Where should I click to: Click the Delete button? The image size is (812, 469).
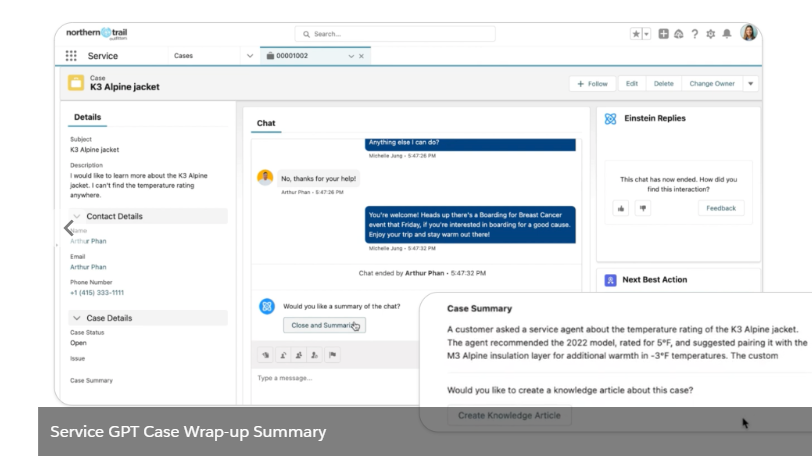663,84
